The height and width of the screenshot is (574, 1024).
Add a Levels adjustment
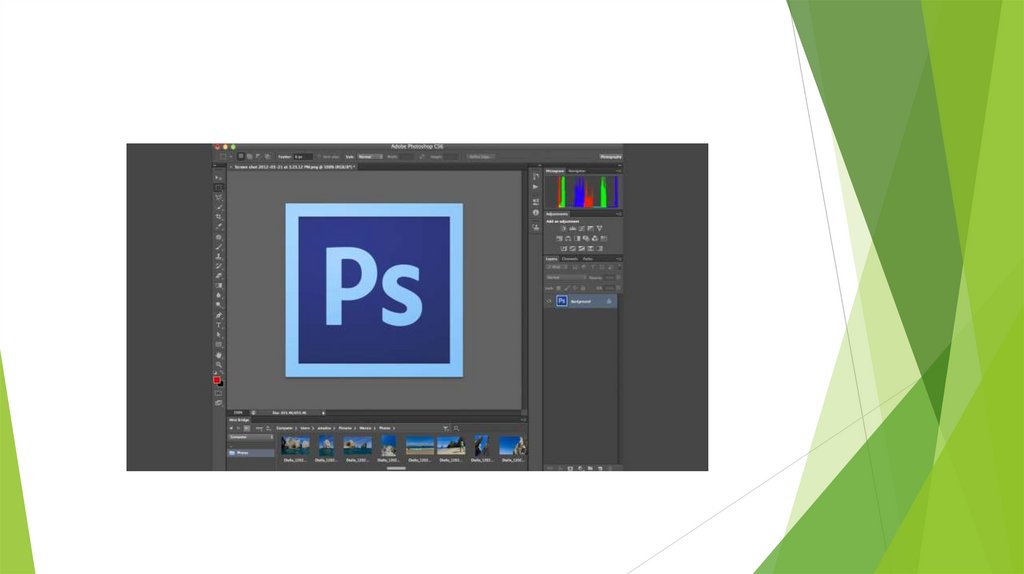click(x=573, y=229)
